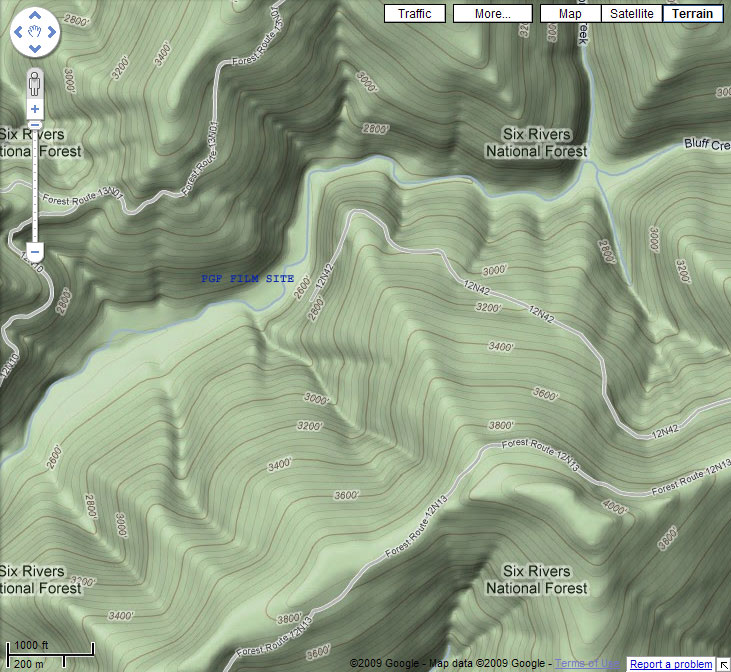Select the Terrain map type
Screen dimensions: 731x672
tap(693, 14)
